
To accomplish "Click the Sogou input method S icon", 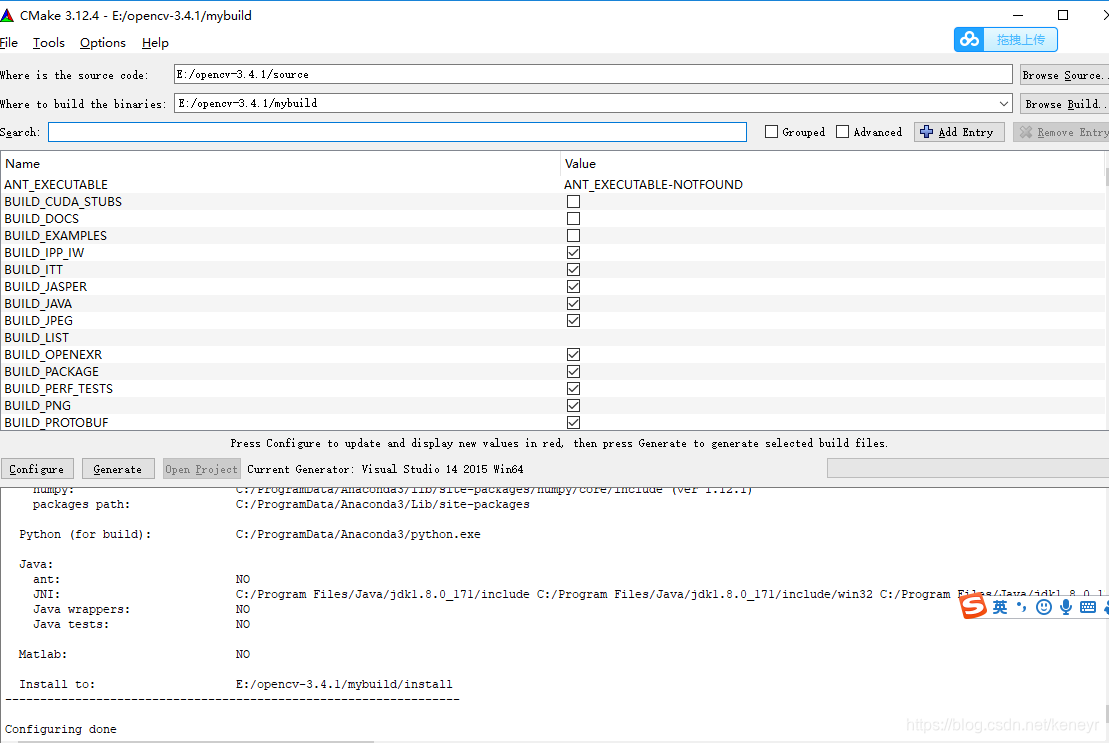I will 973,607.
